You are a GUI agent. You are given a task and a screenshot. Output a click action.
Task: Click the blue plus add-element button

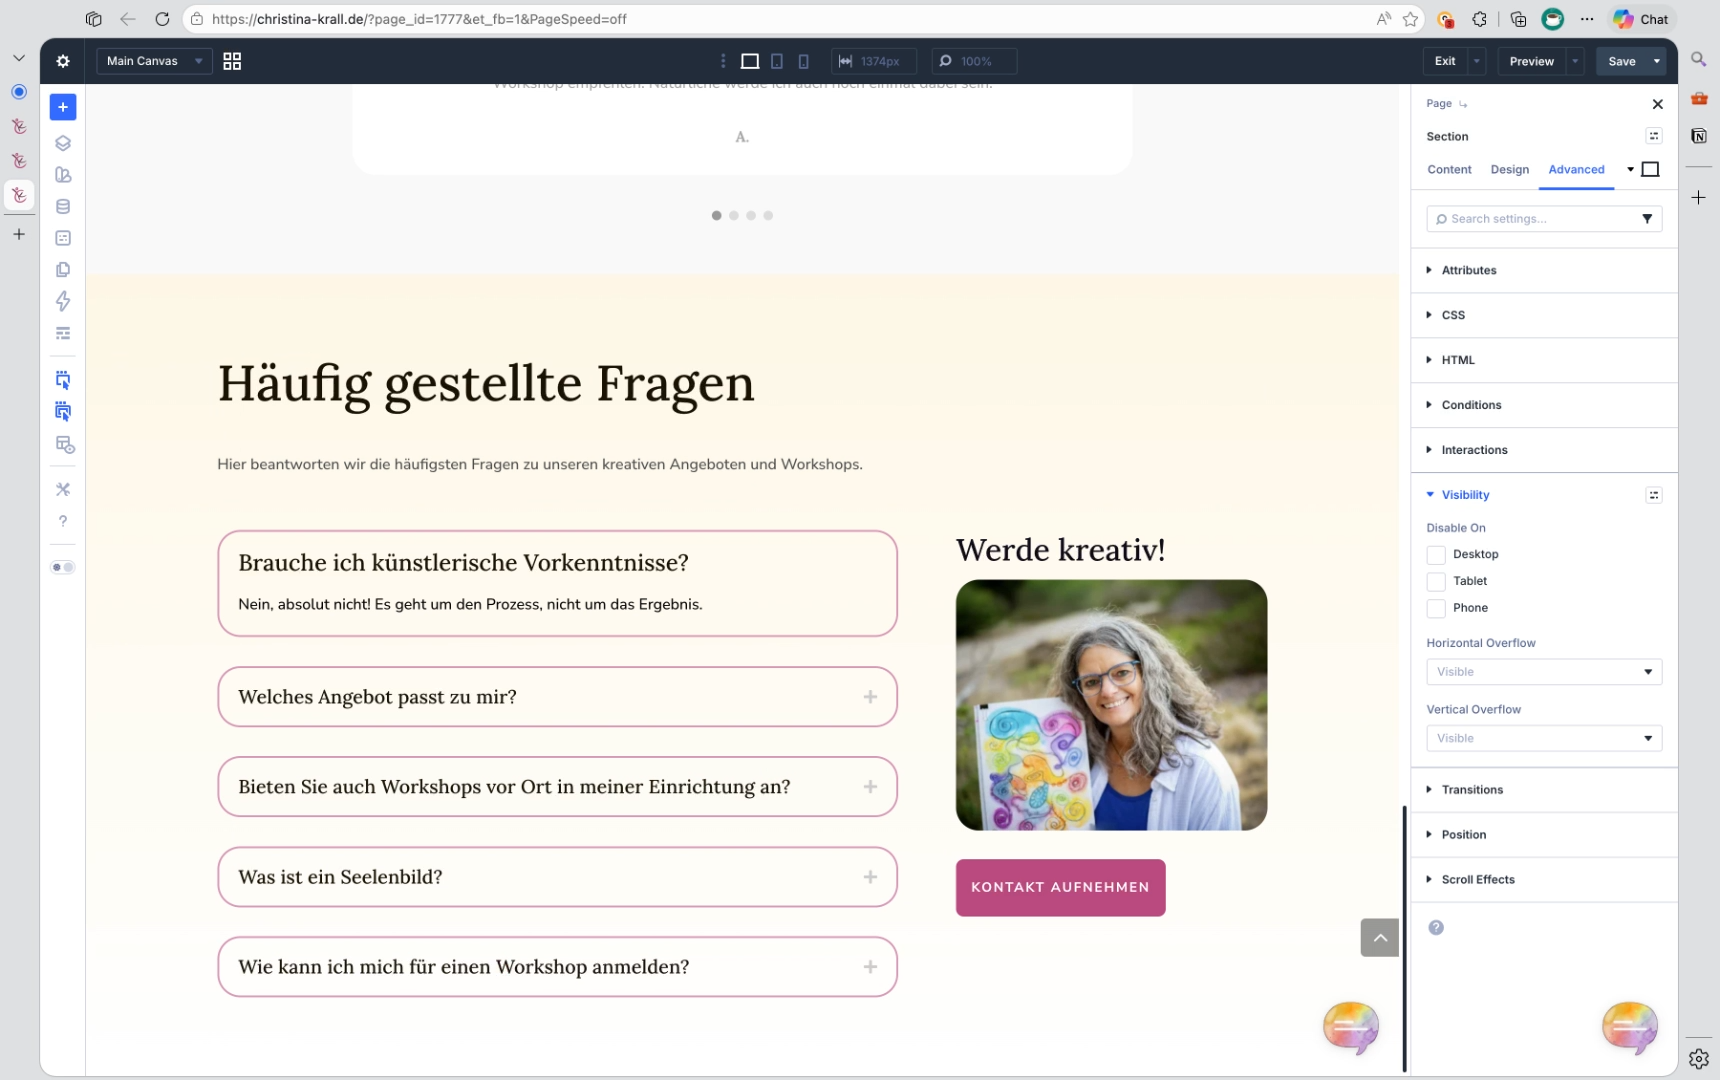click(x=63, y=107)
